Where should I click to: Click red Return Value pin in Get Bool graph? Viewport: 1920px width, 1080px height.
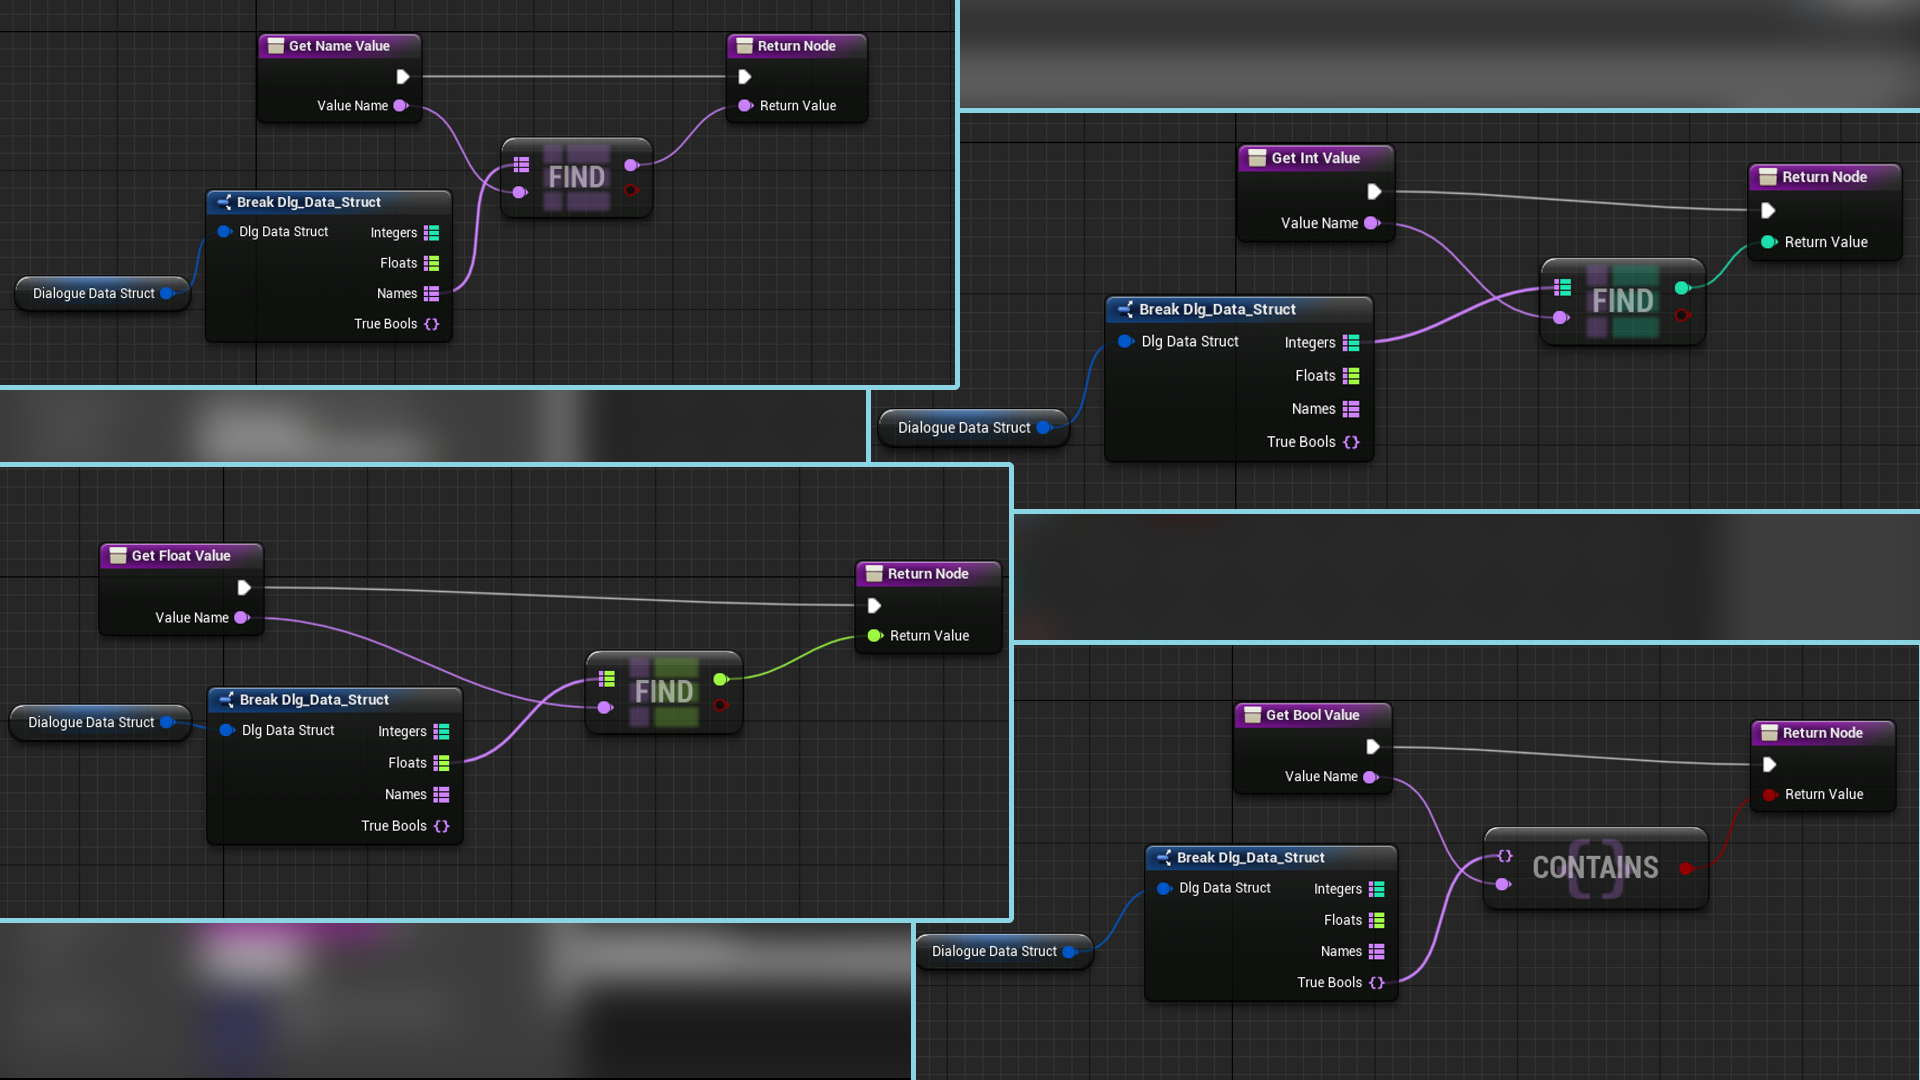pos(1769,795)
